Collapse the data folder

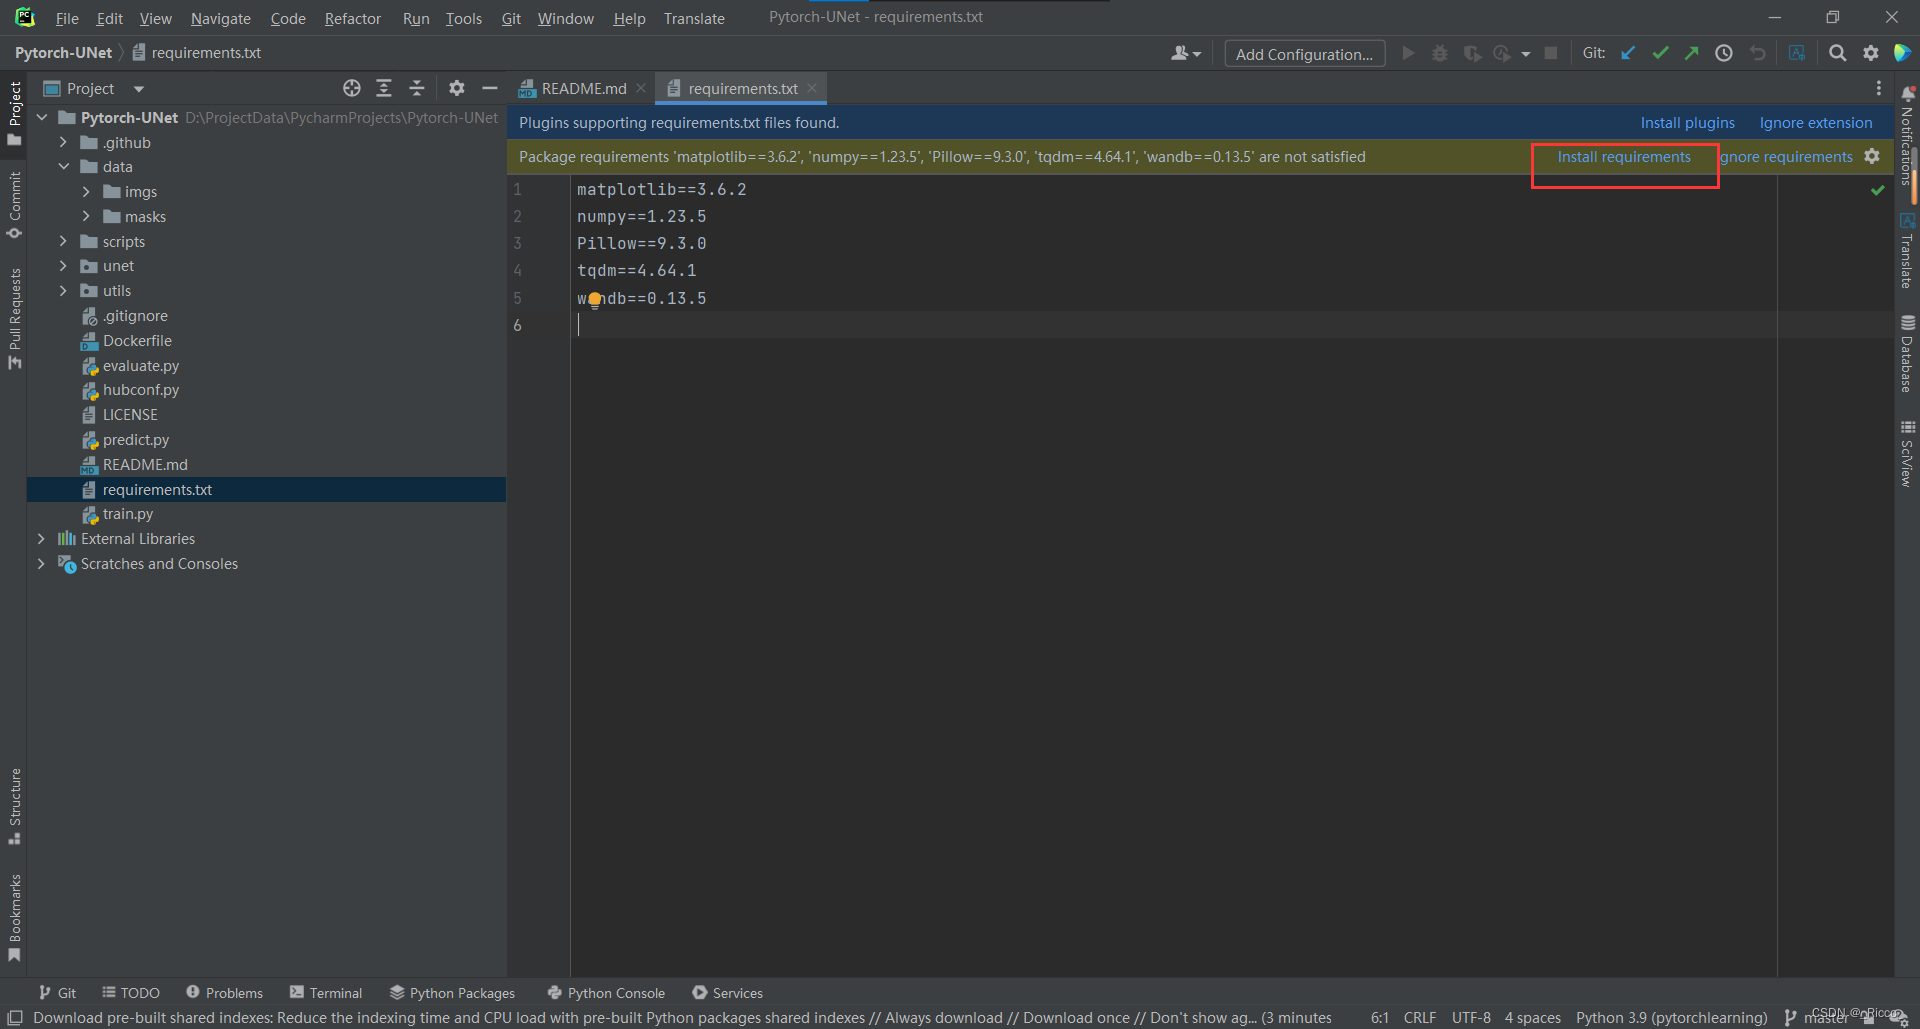point(63,167)
